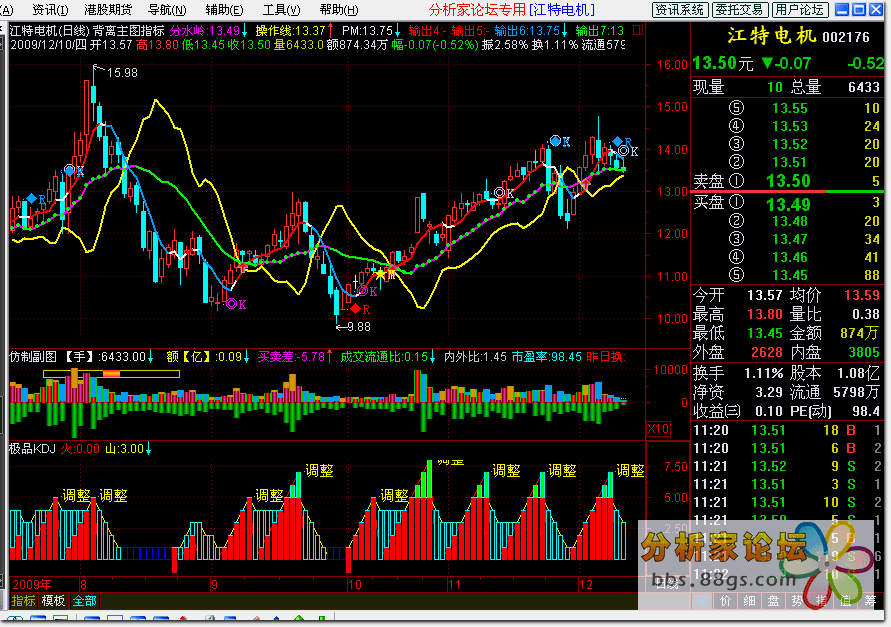Select the 价 tab under the trade list
This screenshot has height=627, width=891.
tap(726, 601)
